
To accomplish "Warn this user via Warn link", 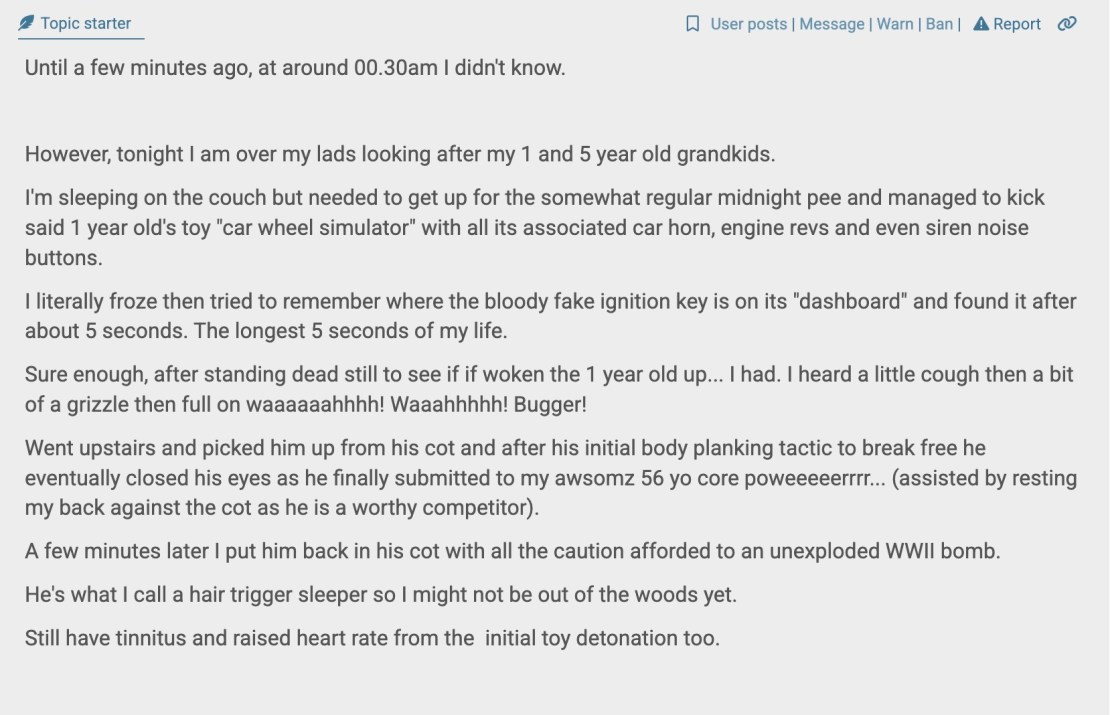I will point(895,24).
